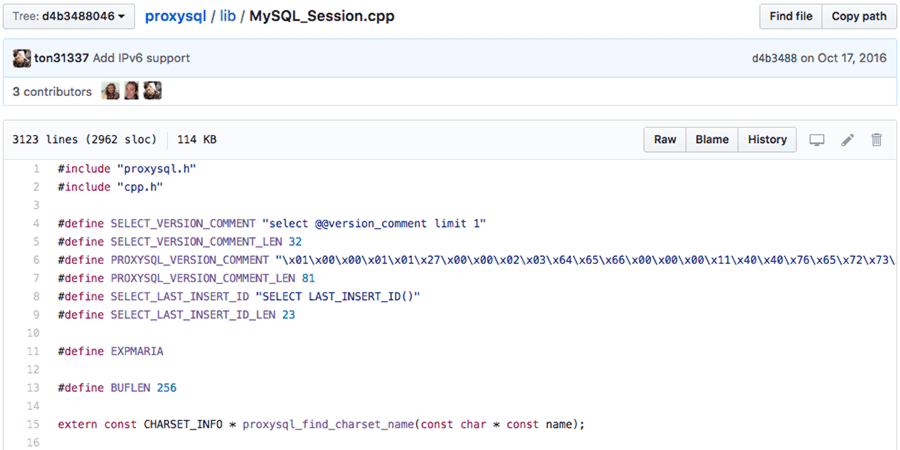This screenshot has width=900, height=450.
Task: Click the trash delete file icon
Action: pyautogui.click(x=877, y=140)
